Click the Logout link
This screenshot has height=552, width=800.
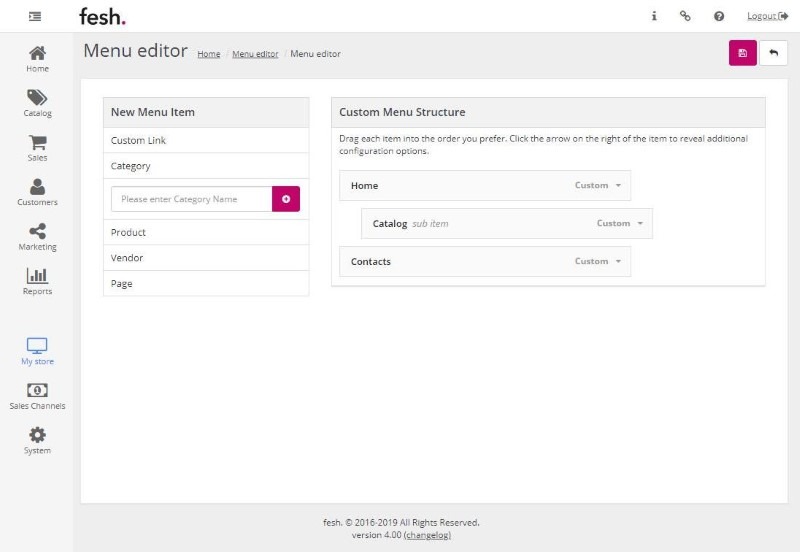pyautogui.click(x=767, y=16)
